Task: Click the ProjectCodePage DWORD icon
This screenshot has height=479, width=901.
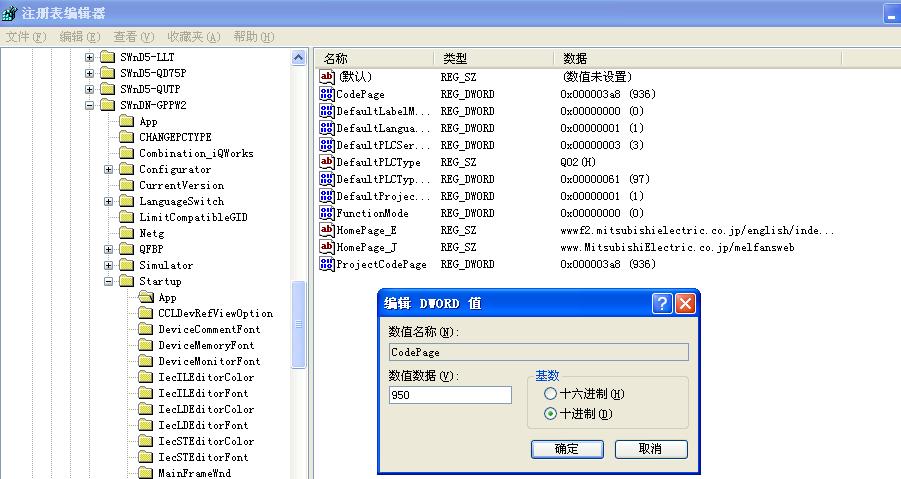Action: 327,264
